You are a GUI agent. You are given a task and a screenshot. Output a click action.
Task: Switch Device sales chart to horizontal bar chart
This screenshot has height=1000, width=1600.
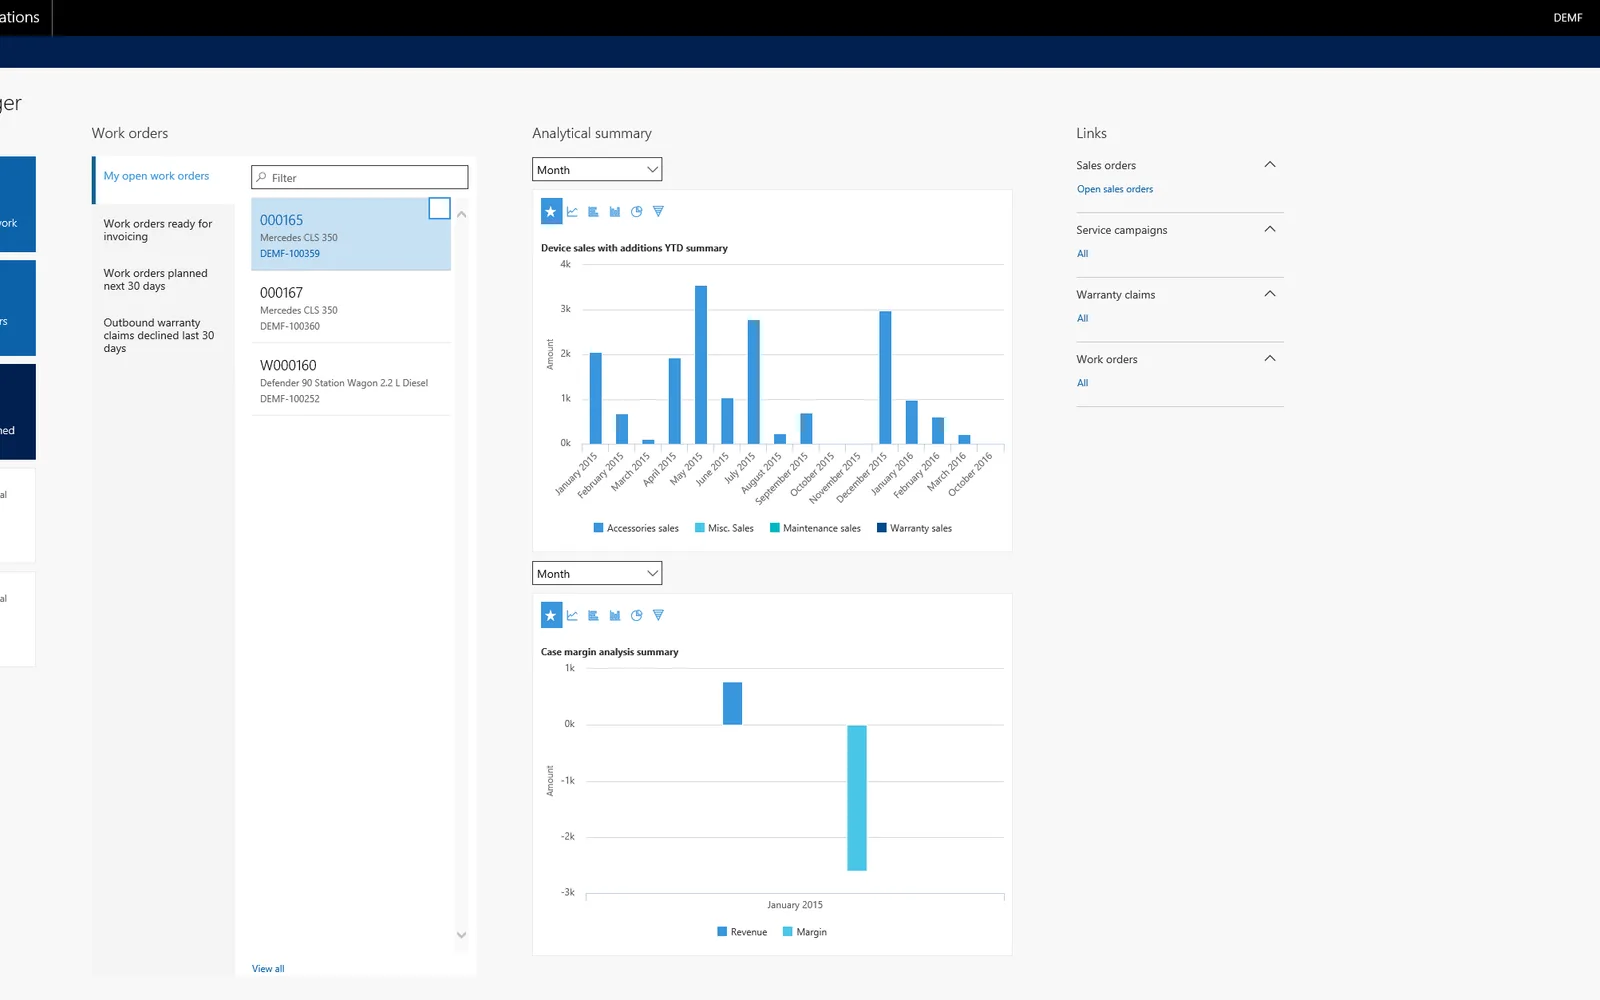tap(593, 211)
